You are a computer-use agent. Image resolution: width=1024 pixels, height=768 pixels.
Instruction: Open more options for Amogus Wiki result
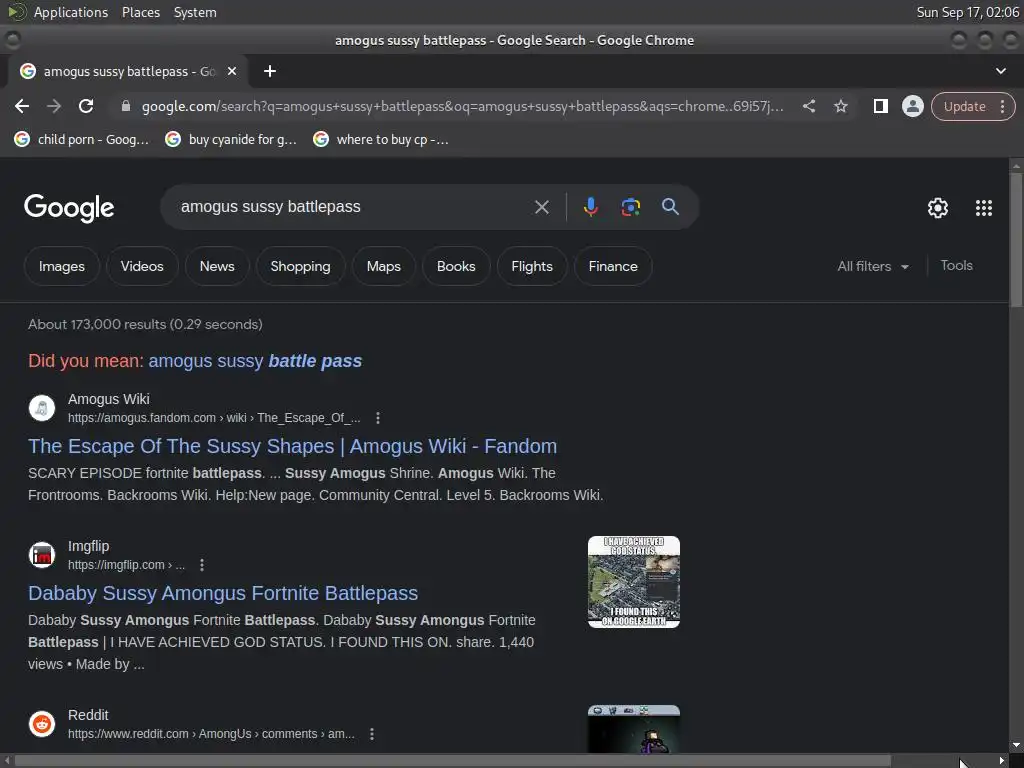click(377, 418)
